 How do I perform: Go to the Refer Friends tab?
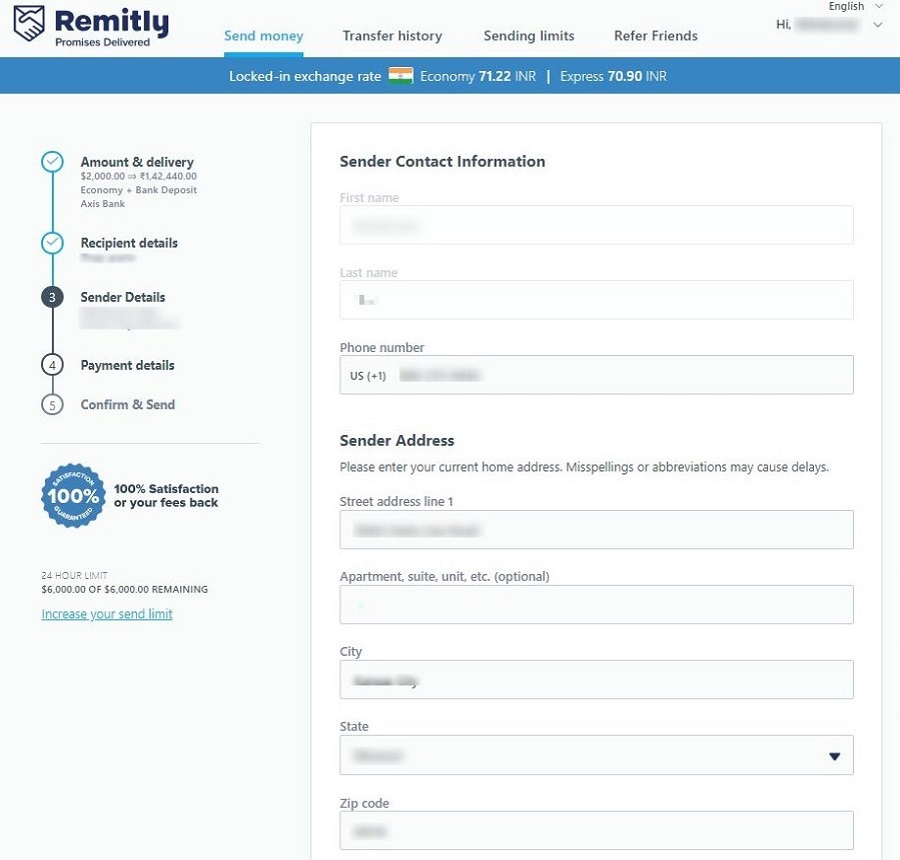coord(656,36)
